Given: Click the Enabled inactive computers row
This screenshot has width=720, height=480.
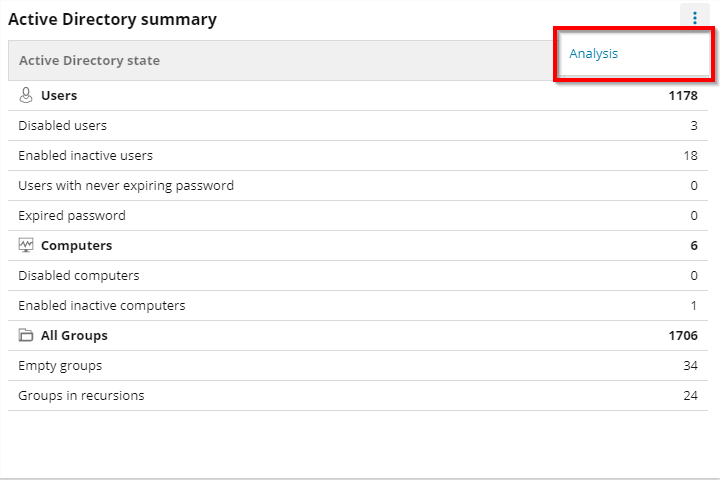Looking at the screenshot, I should 102,306.
